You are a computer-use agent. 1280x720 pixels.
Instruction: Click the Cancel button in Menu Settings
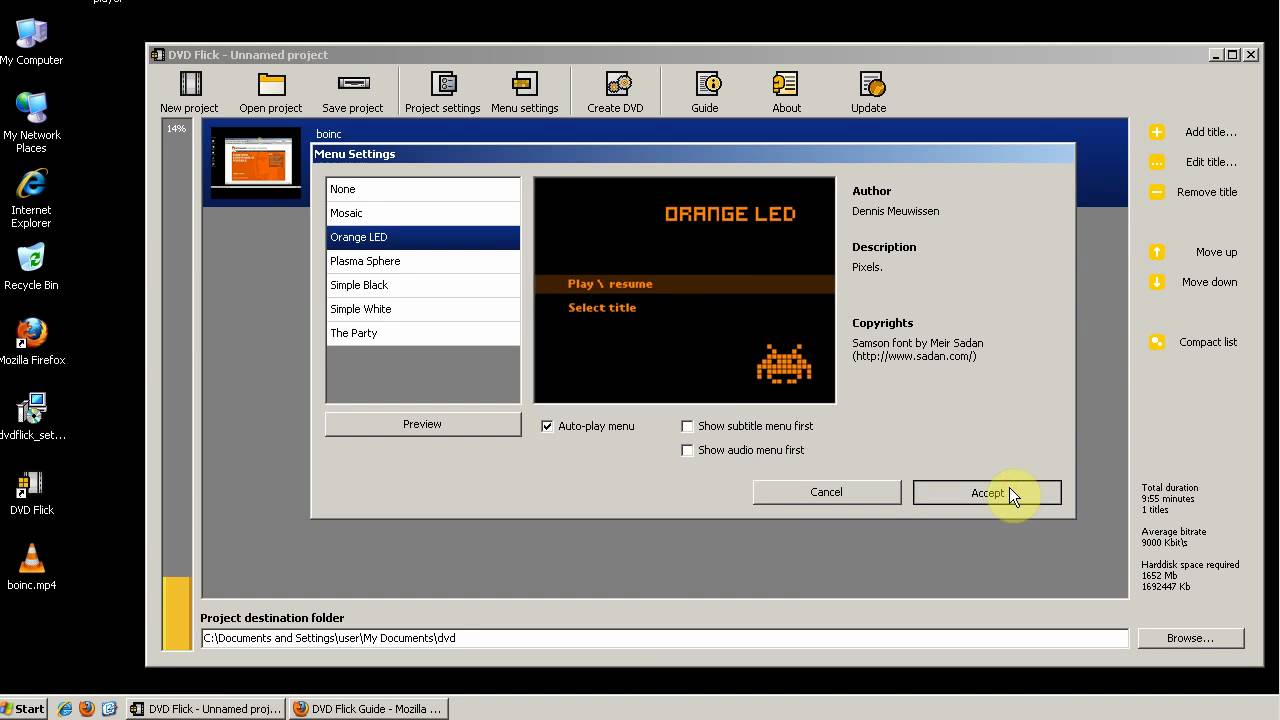tap(827, 492)
